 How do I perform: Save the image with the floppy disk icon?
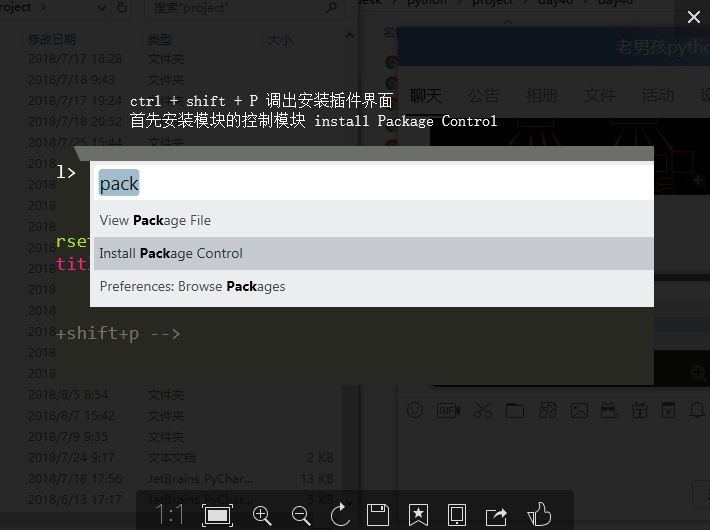pos(378,515)
